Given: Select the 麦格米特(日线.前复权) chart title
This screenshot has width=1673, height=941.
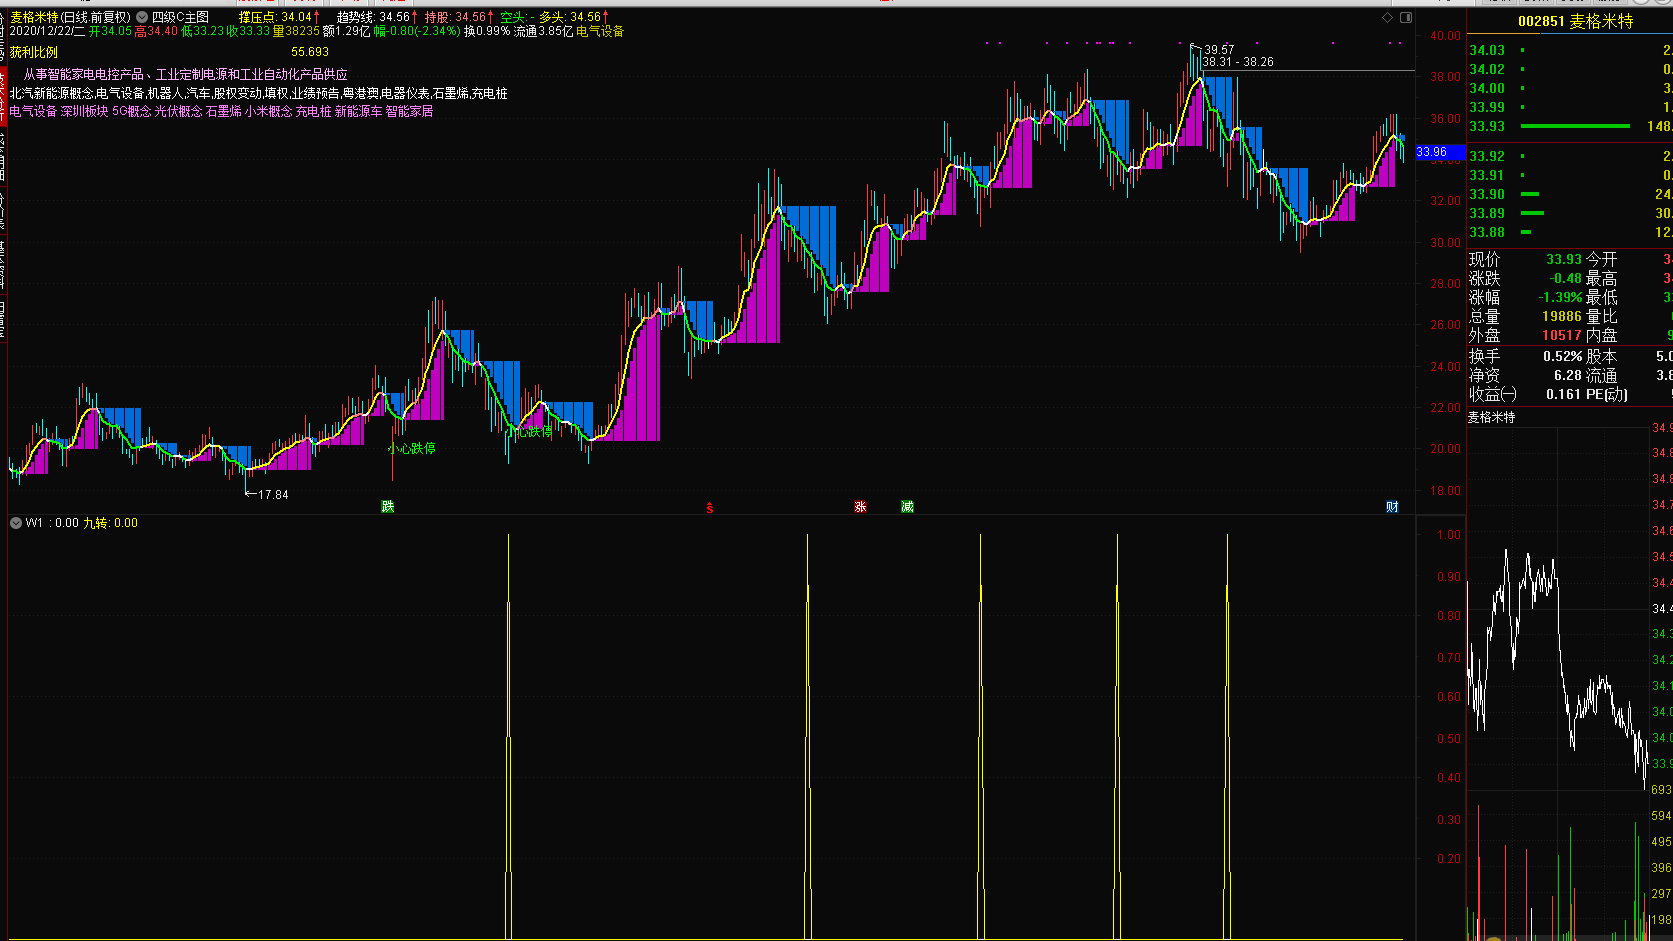Looking at the screenshot, I should 71,17.
